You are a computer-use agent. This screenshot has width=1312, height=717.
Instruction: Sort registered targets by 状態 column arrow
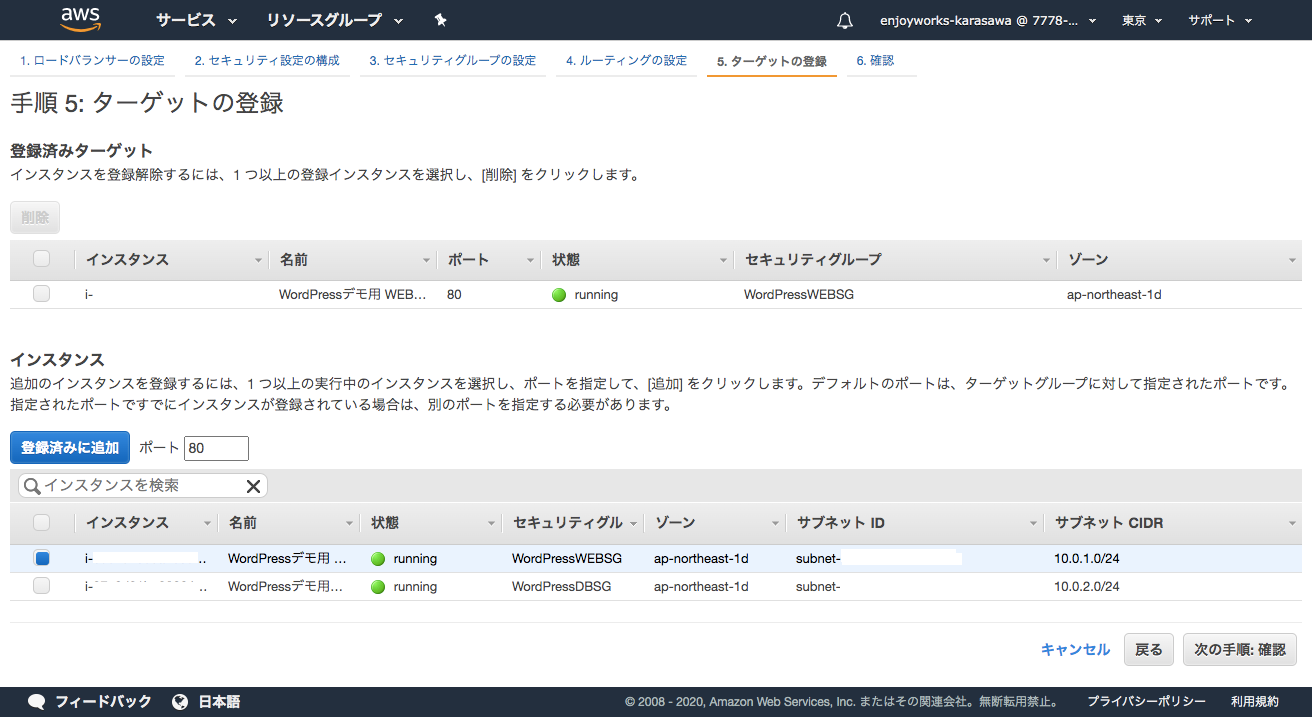[x=723, y=260]
